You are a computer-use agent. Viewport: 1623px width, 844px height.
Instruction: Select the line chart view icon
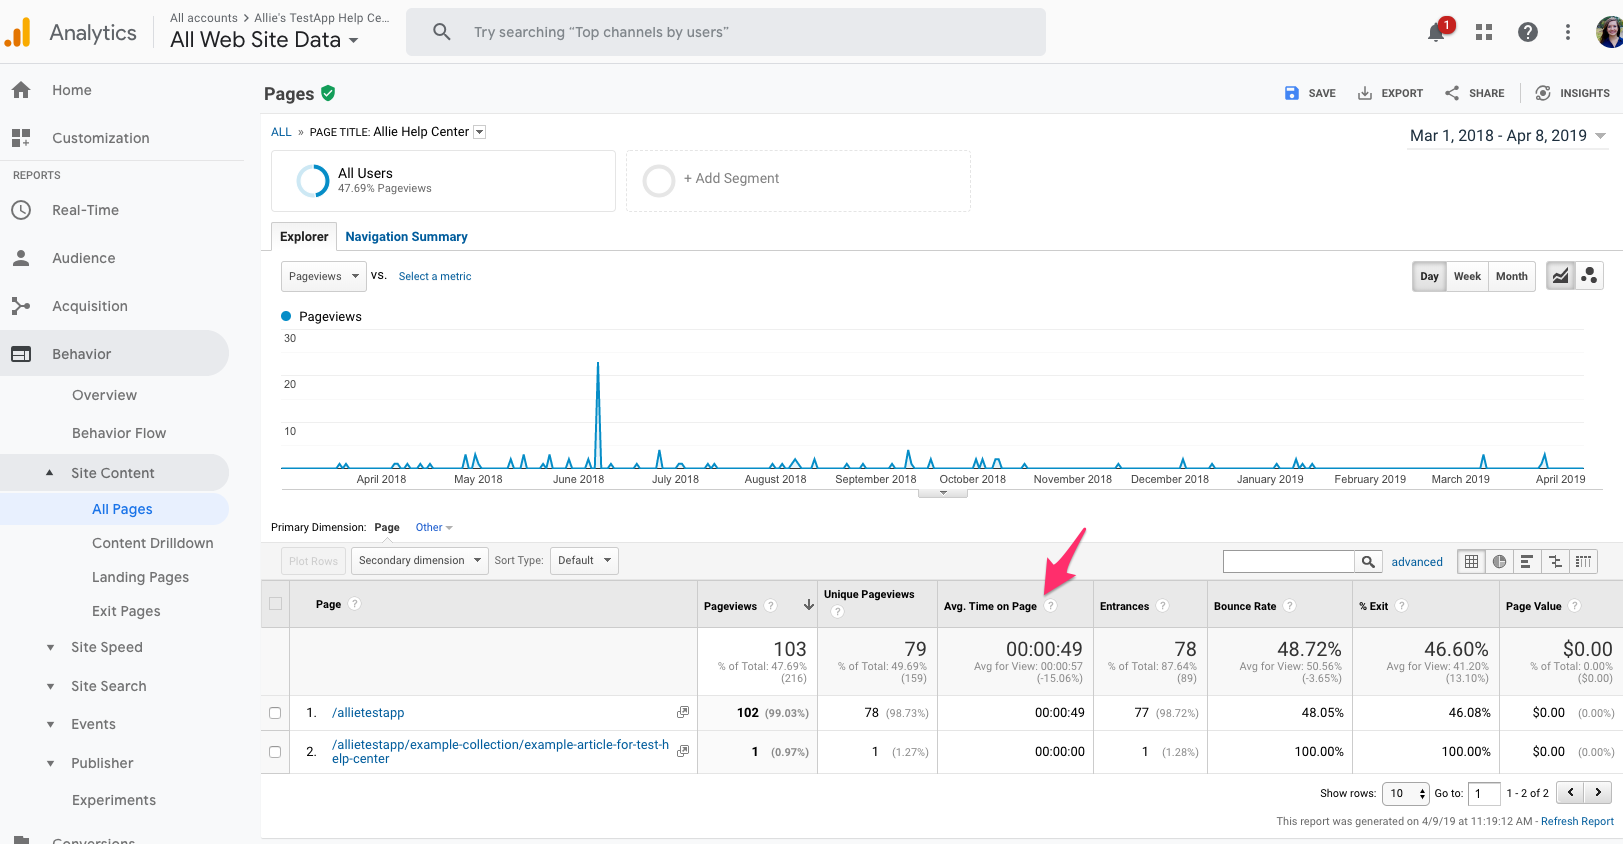pyautogui.click(x=1560, y=276)
